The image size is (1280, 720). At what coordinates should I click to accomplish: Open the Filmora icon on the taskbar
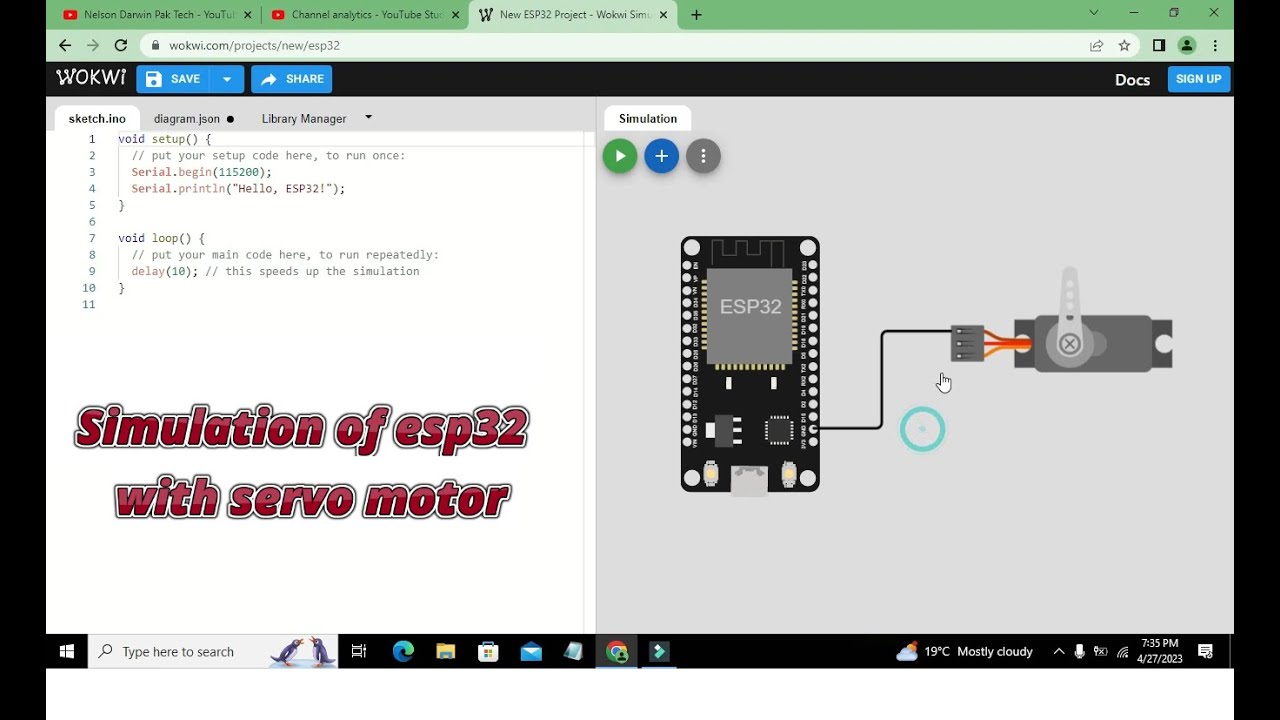click(659, 651)
